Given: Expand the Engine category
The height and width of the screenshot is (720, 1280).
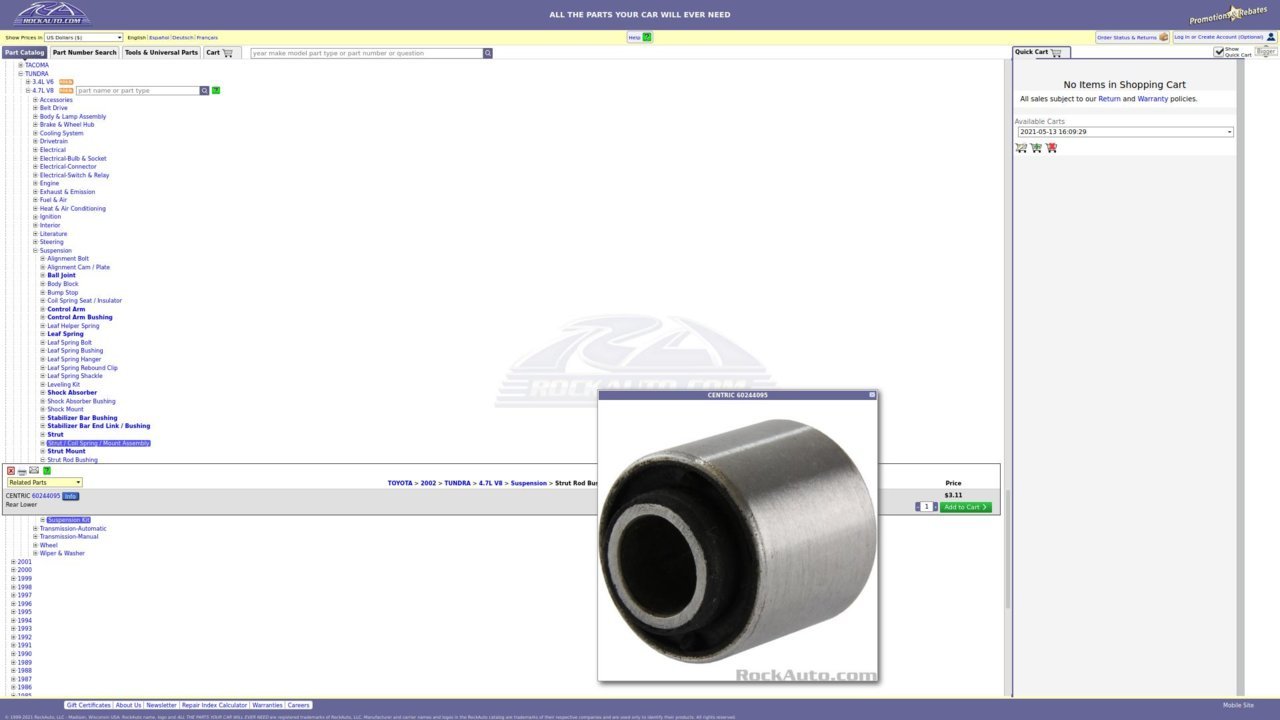Looking at the screenshot, I should point(35,183).
